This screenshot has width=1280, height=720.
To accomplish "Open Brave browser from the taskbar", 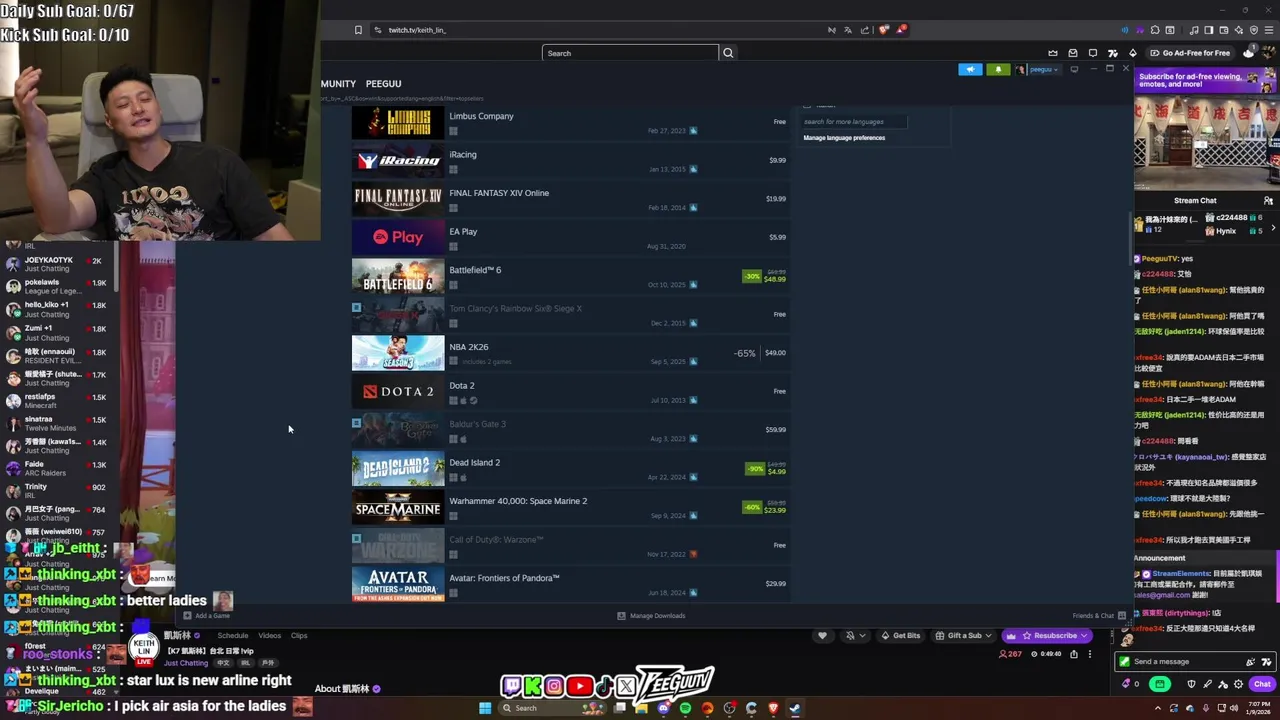I will pos(773,708).
